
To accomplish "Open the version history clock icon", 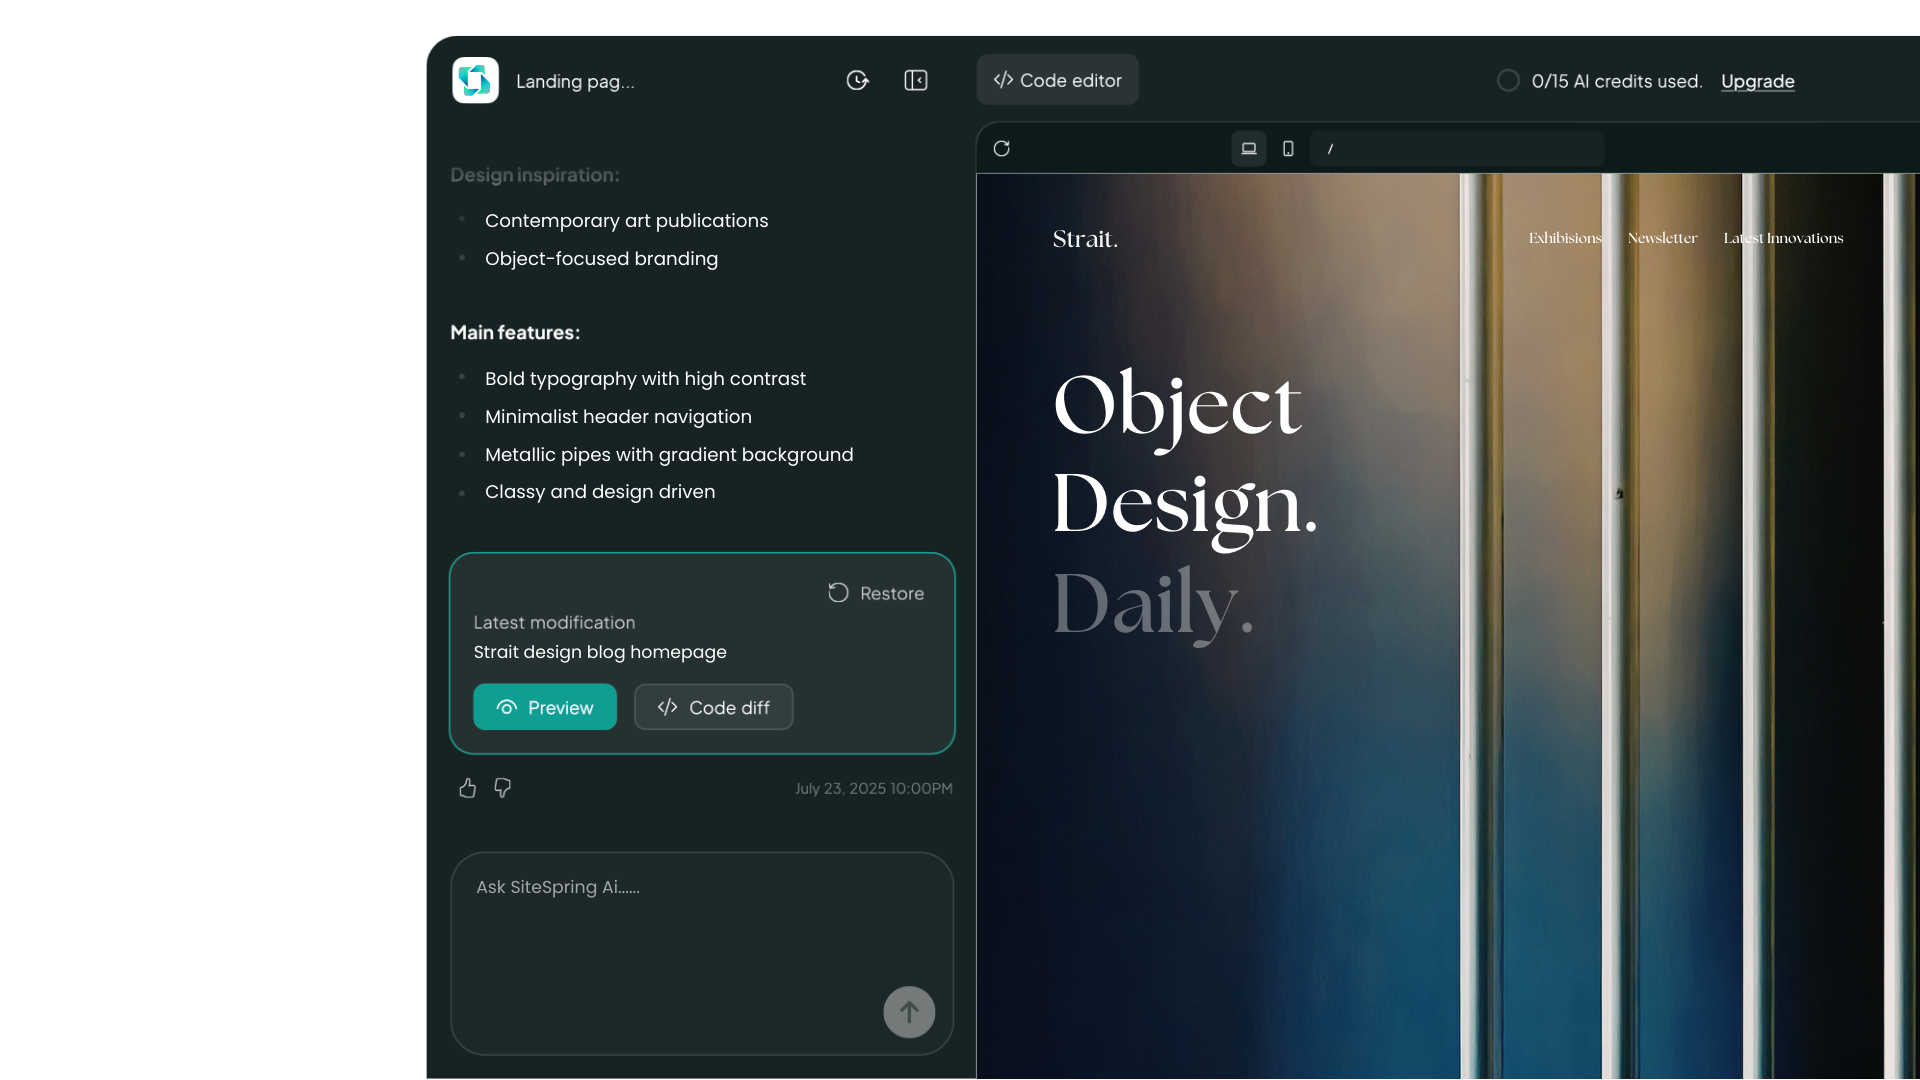I will (857, 80).
